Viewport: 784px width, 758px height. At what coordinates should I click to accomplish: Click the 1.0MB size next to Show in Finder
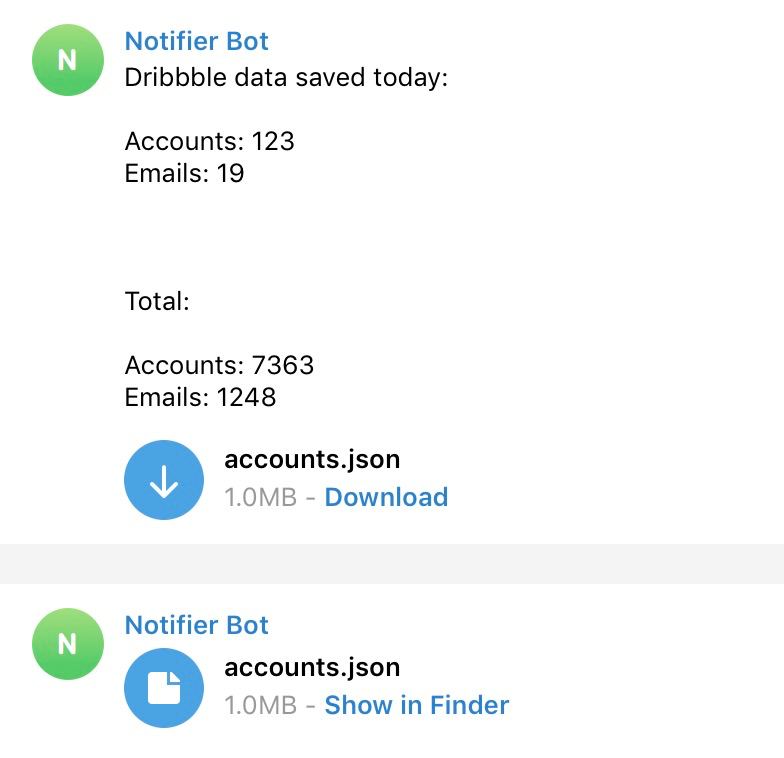[x=260, y=705]
